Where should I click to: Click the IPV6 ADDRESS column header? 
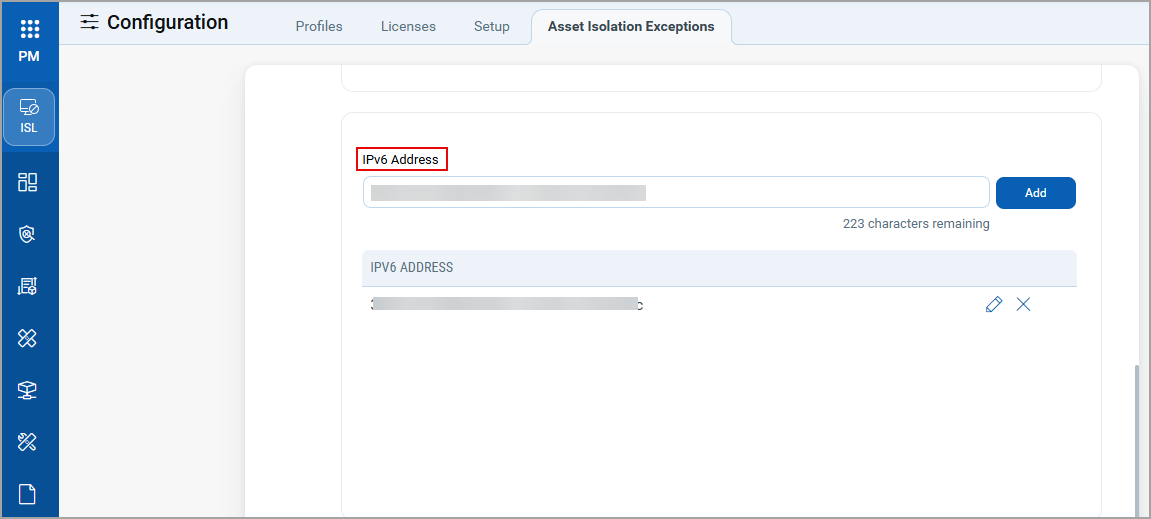tap(412, 268)
